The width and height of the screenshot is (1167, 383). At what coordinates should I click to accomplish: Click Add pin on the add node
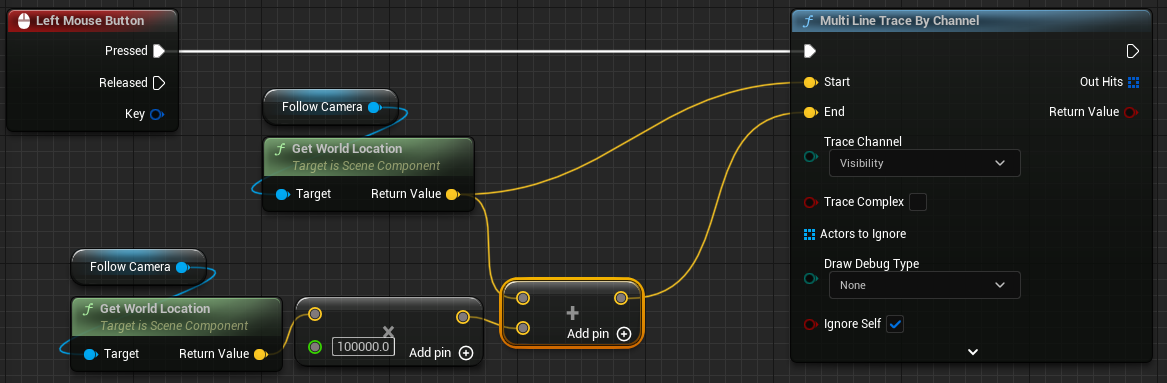click(x=599, y=334)
